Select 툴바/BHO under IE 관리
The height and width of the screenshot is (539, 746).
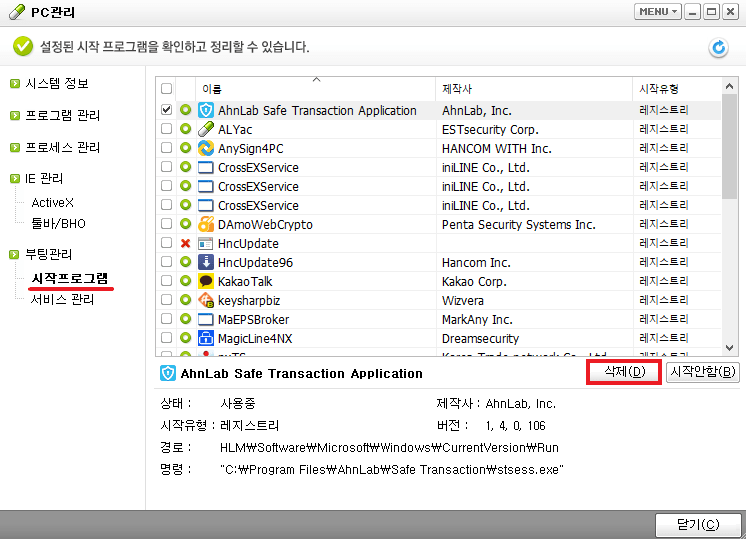click(58, 224)
